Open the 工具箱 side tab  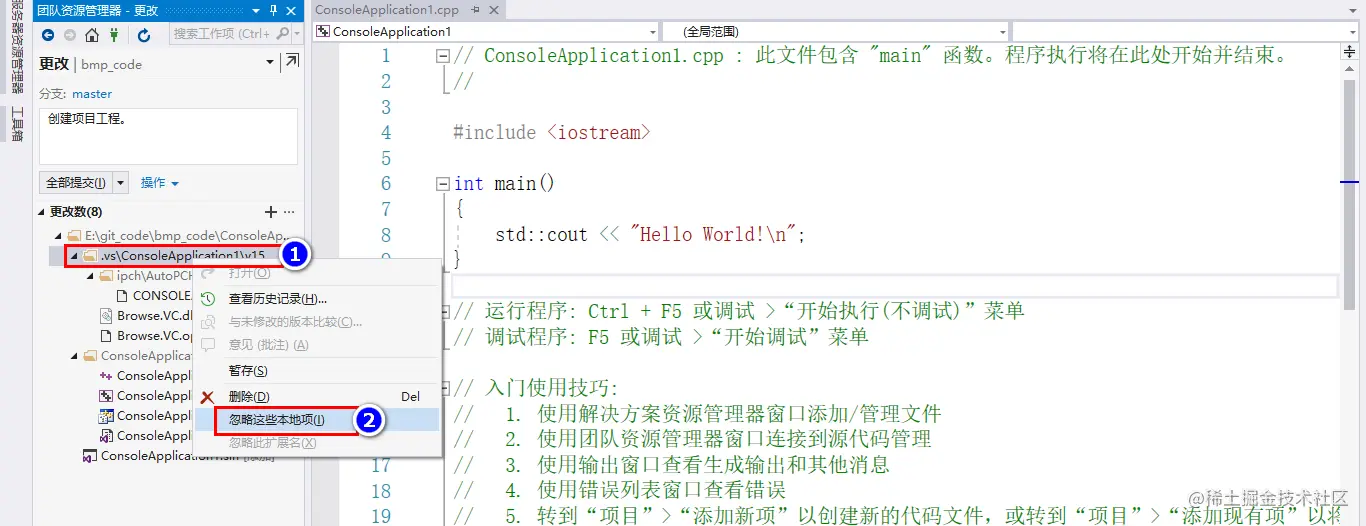[x=16, y=124]
